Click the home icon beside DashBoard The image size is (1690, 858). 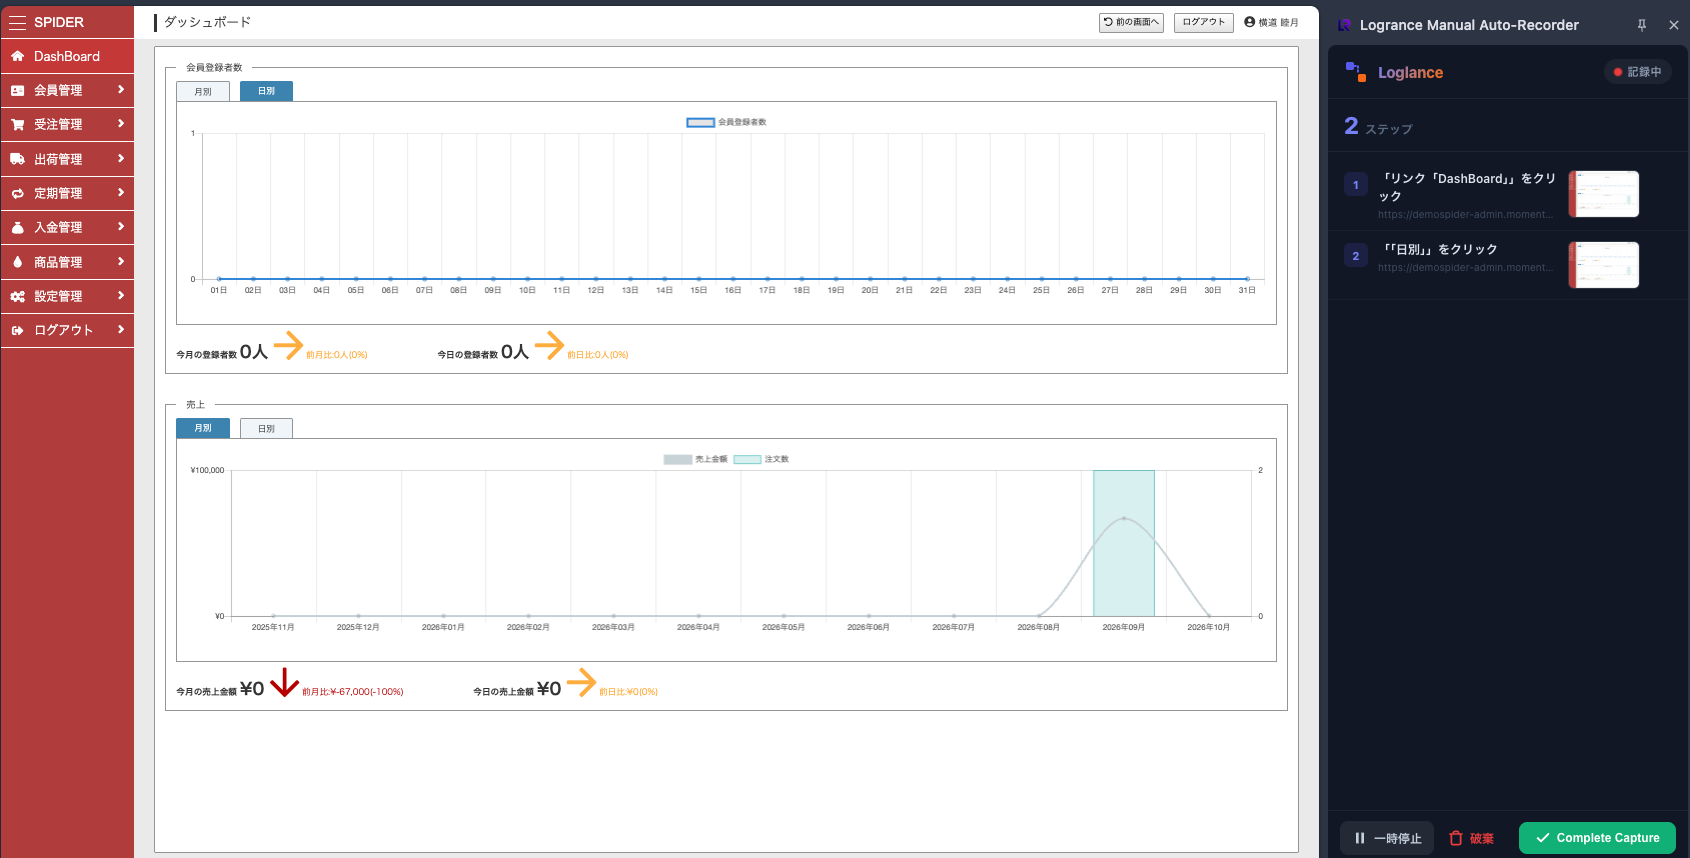coord(17,56)
